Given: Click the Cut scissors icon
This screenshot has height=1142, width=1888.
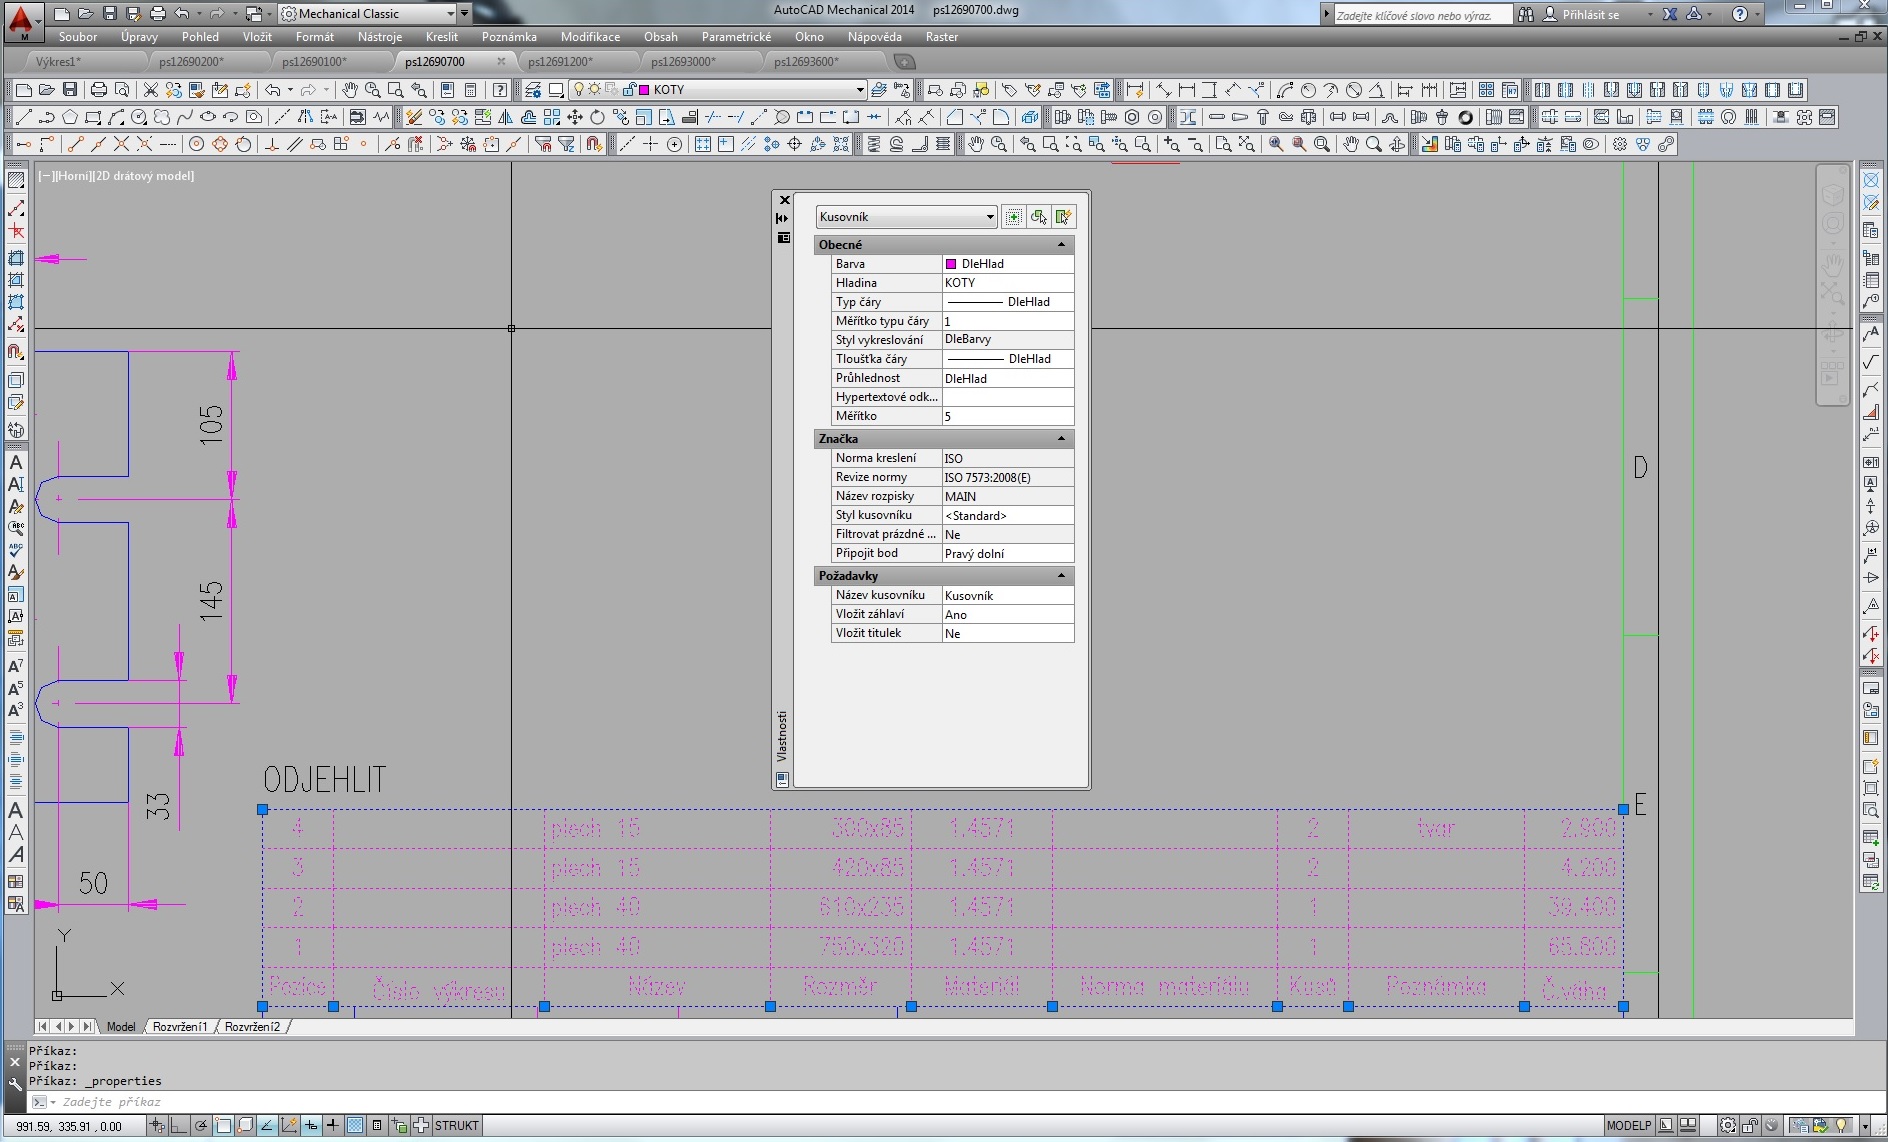Looking at the screenshot, I should coord(151,90).
